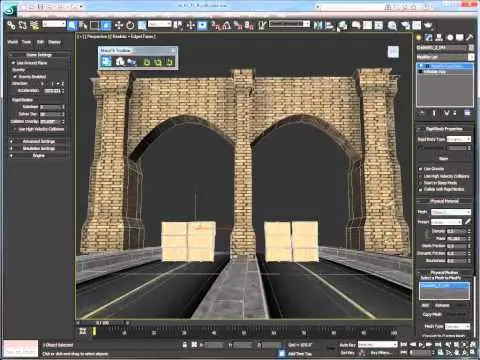
Task: Activate the Select and Rotate tool
Action: (x=130, y=25)
